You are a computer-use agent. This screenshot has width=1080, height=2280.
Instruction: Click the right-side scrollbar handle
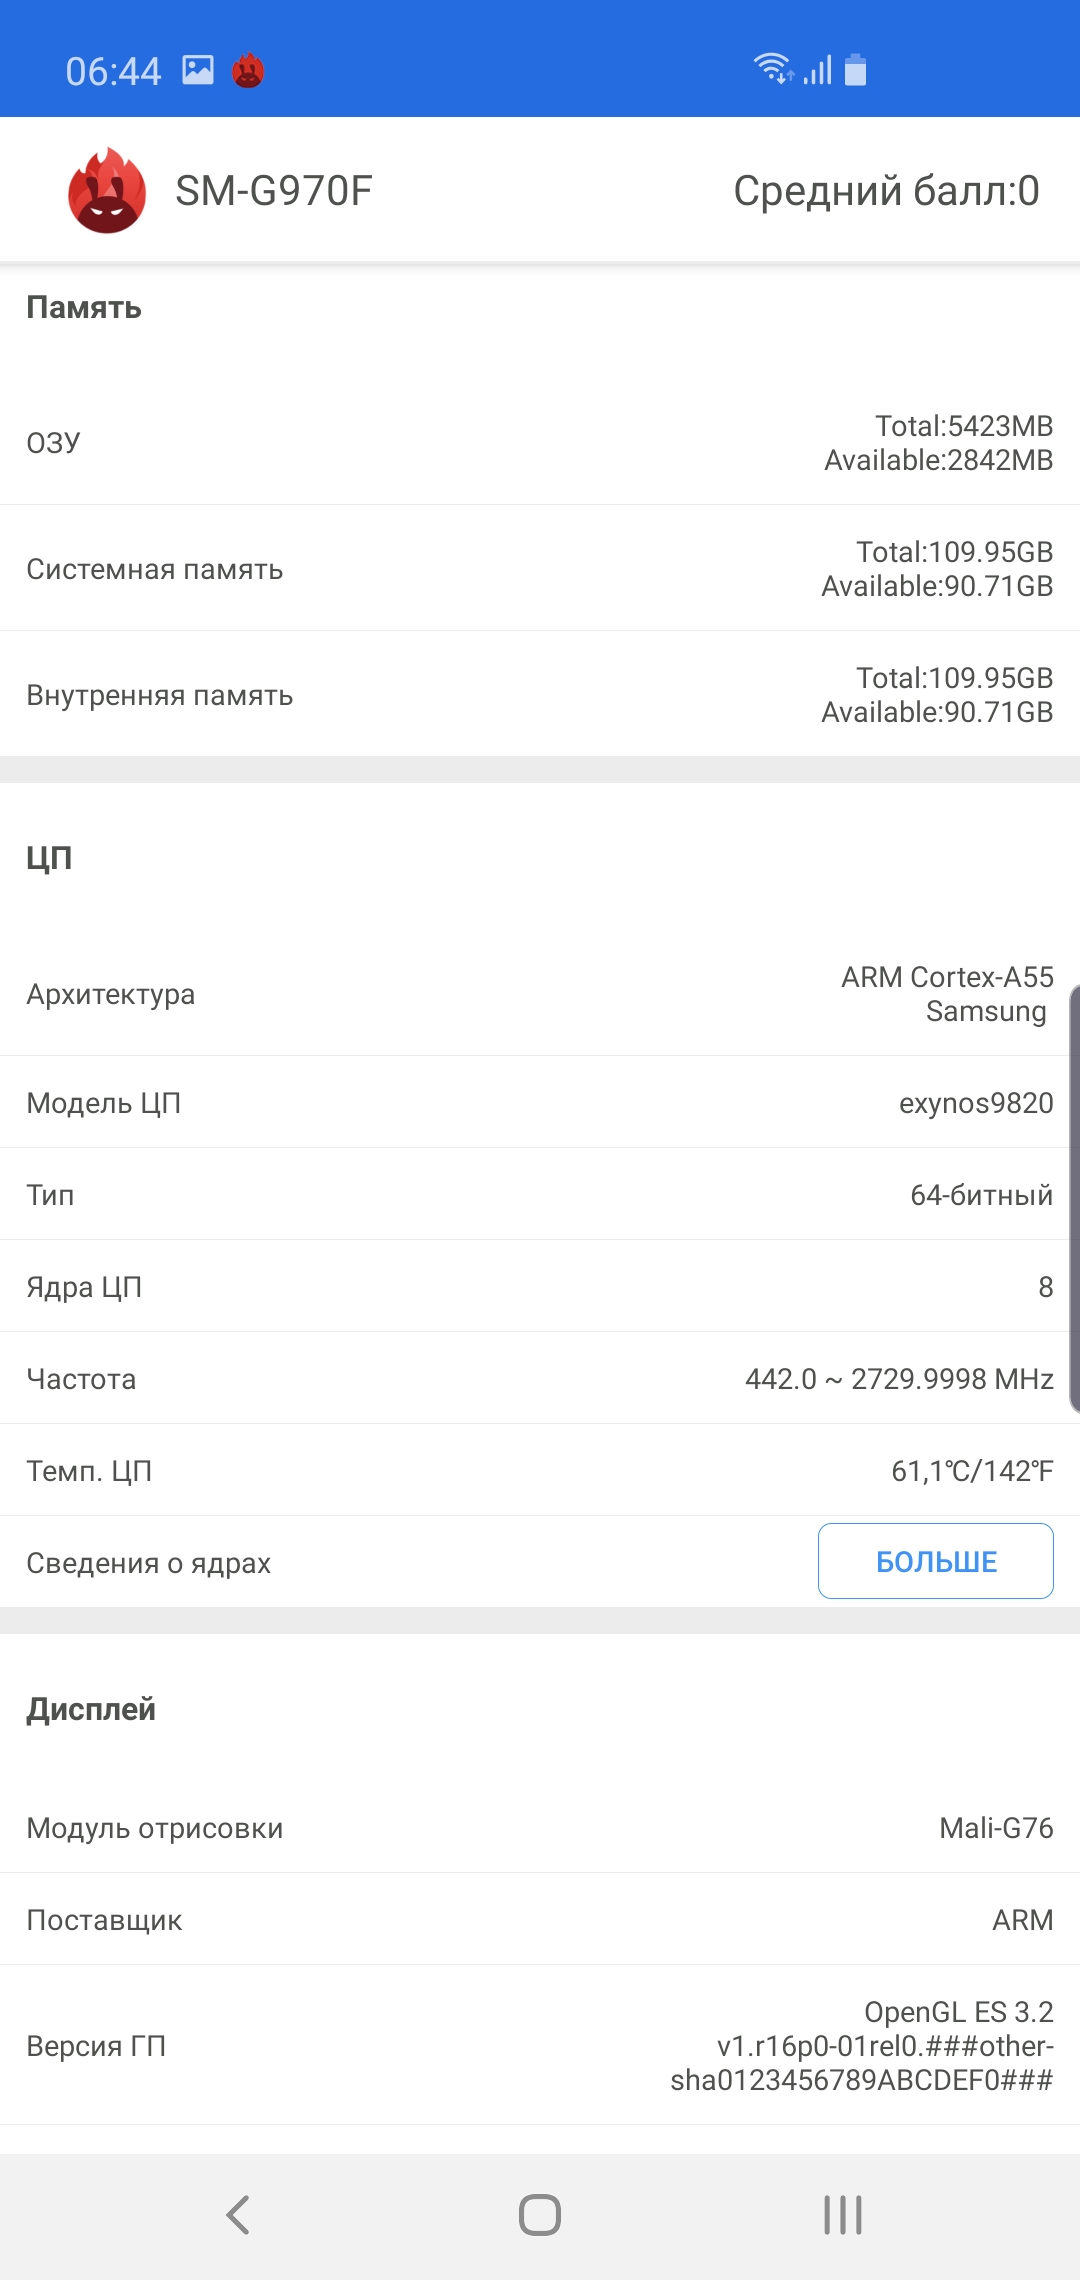1074,1198
